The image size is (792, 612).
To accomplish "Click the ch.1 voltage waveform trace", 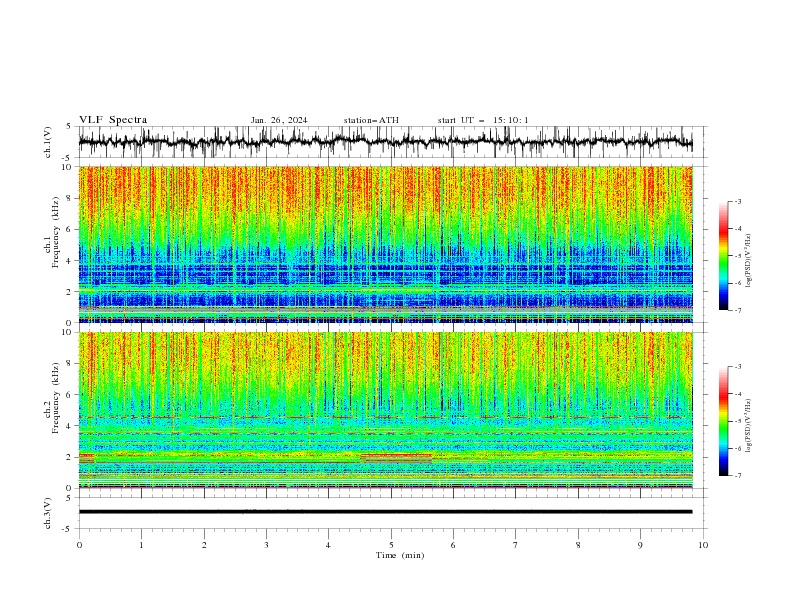I will (385, 142).
